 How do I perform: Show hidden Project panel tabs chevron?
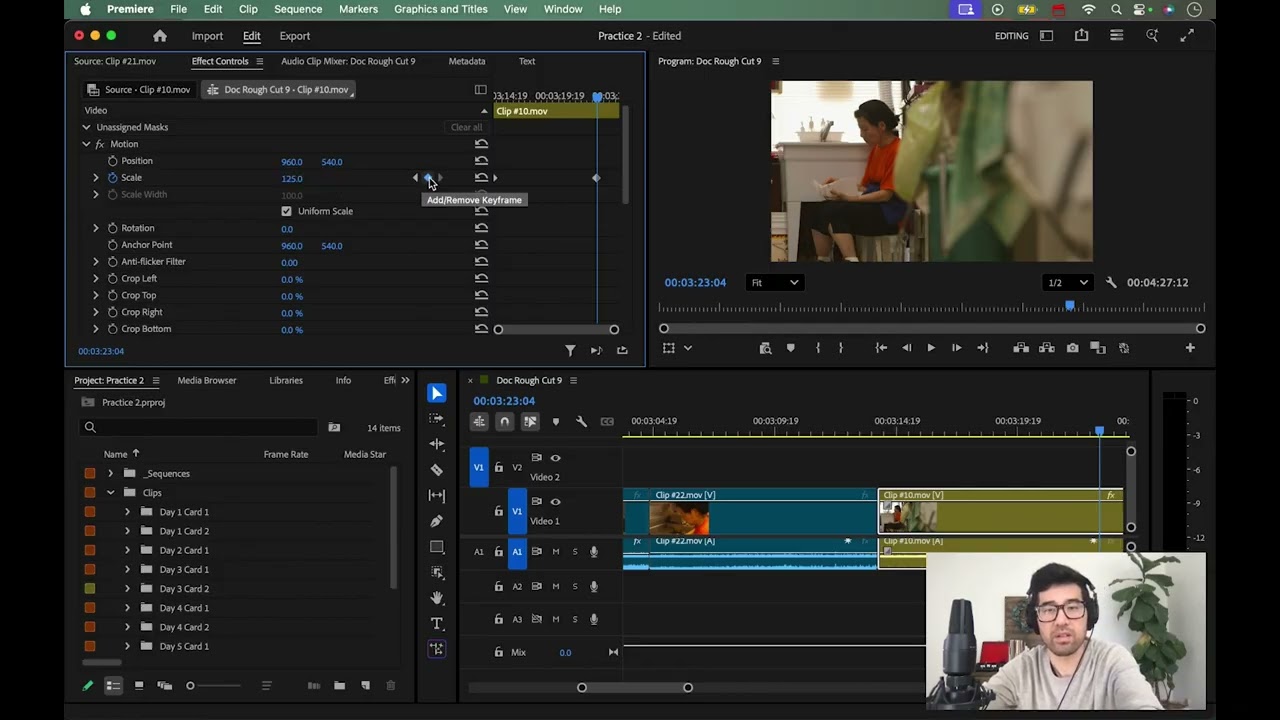pos(405,380)
